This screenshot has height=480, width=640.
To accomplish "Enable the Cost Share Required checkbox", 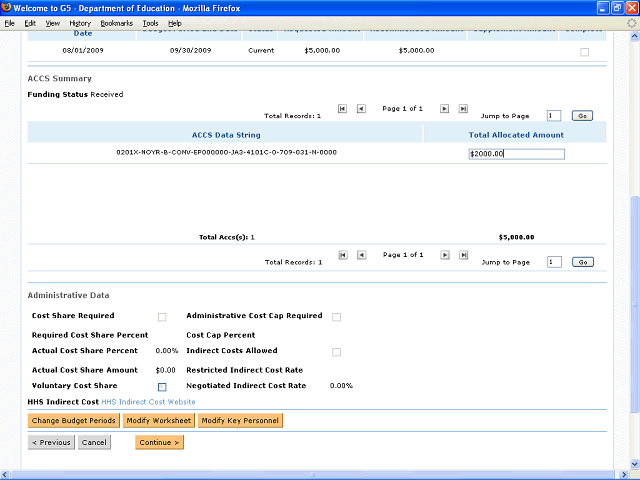I will click(x=162, y=317).
